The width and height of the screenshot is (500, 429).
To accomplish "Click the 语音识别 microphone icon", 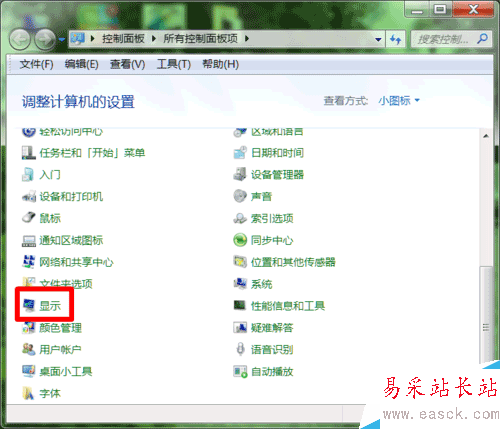I will click(240, 349).
